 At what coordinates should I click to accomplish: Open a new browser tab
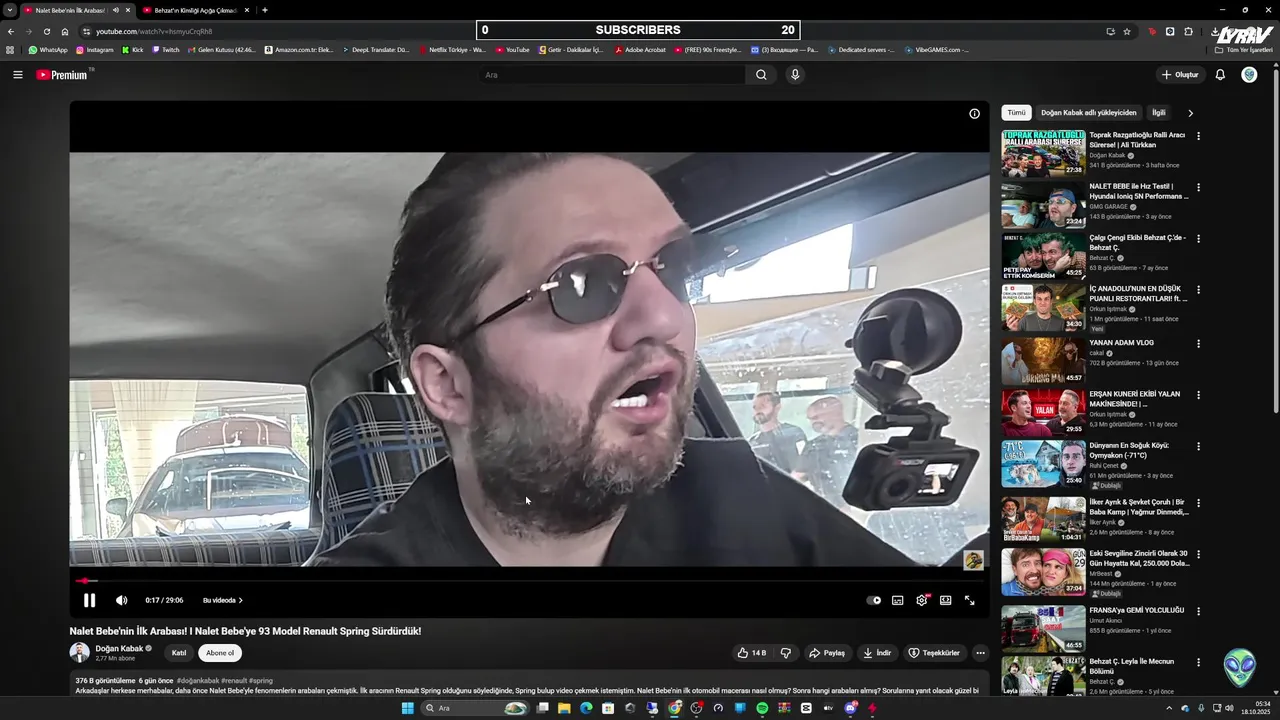click(264, 10)
